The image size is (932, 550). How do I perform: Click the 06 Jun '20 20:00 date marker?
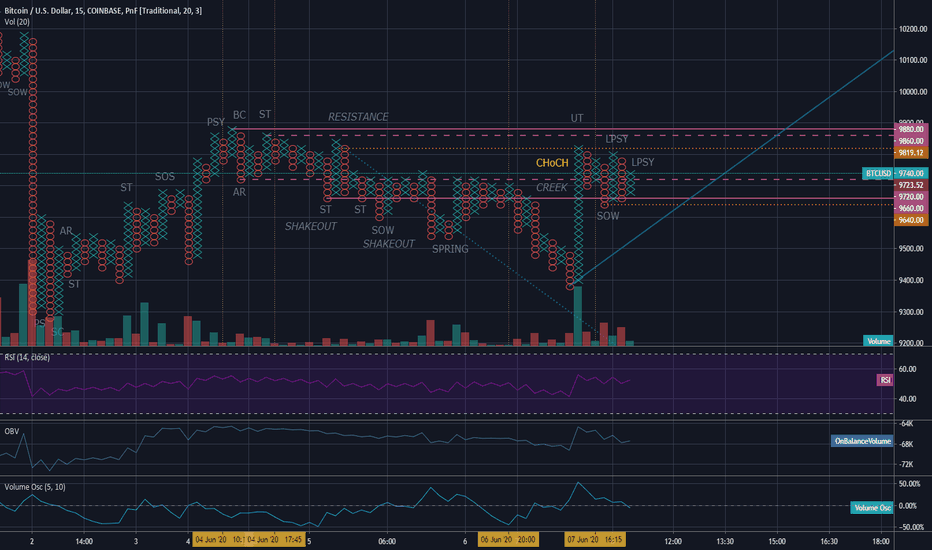pos(508,540)
